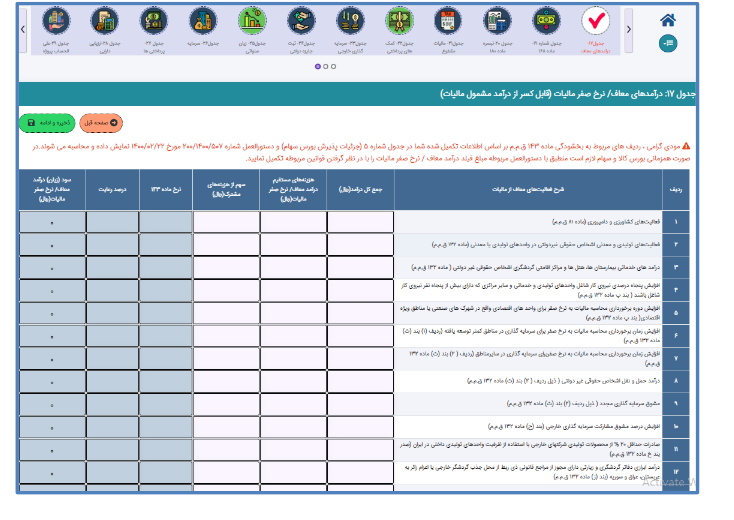This screenshot has width=734, height=520.
Task: Click shared costs field for row 3
Action: [x=226, y=268]
